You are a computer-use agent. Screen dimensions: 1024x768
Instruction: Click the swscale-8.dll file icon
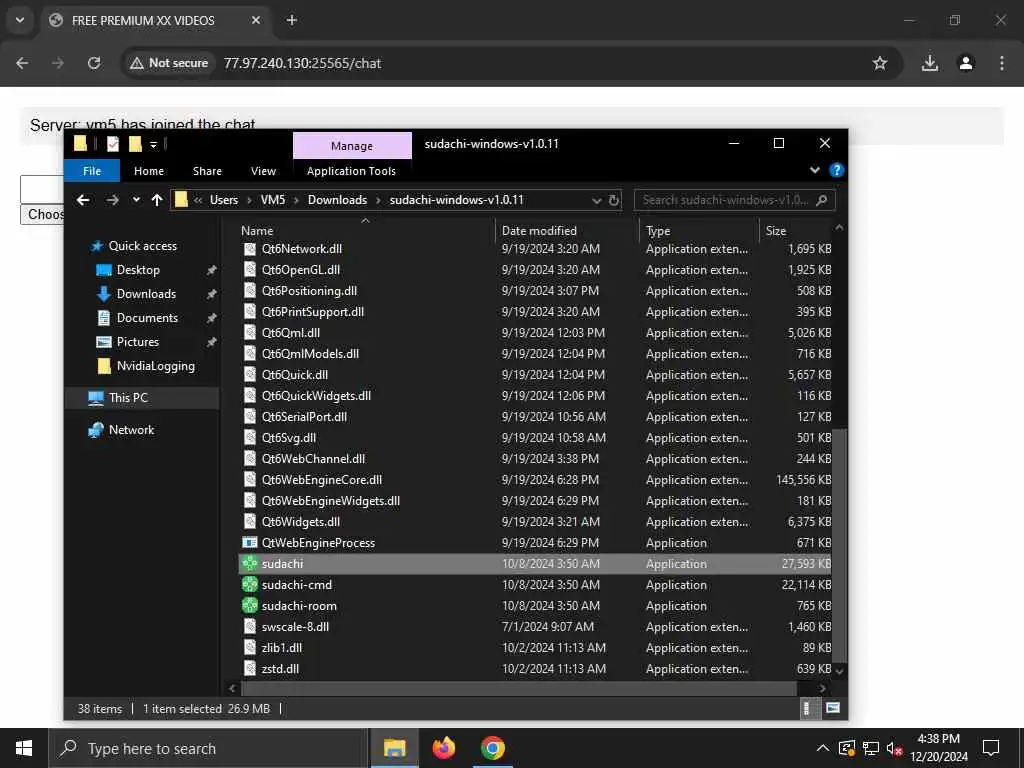tap(249, 626)
